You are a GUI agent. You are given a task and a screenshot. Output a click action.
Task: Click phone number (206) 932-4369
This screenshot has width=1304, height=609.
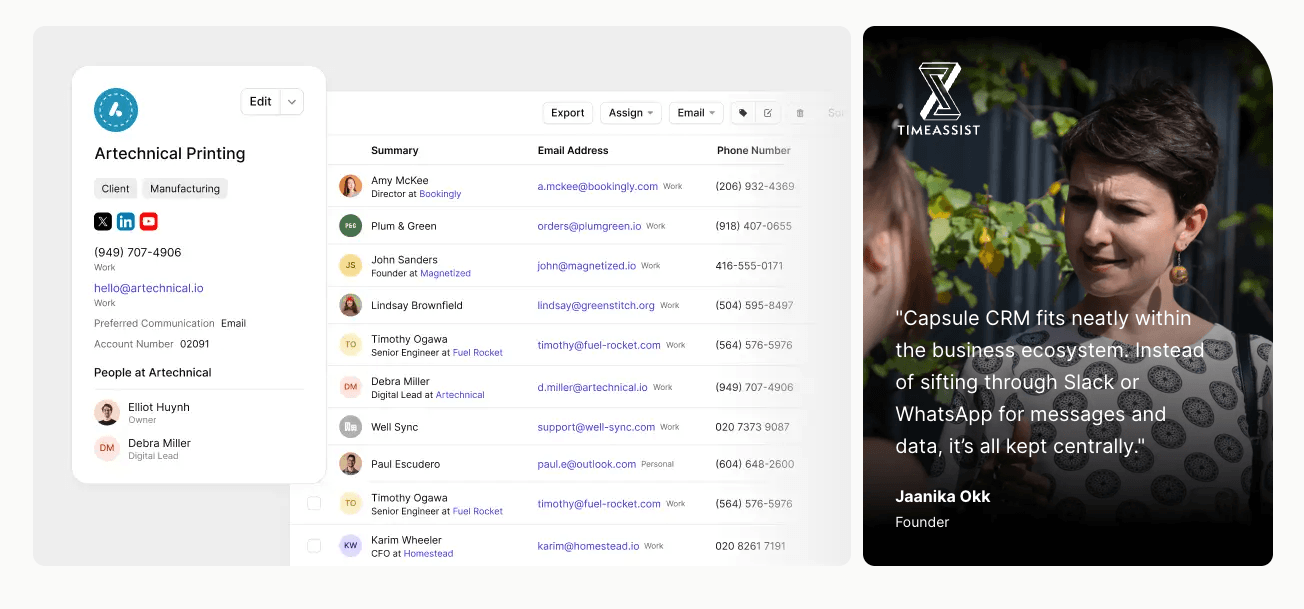click(755, 186)
